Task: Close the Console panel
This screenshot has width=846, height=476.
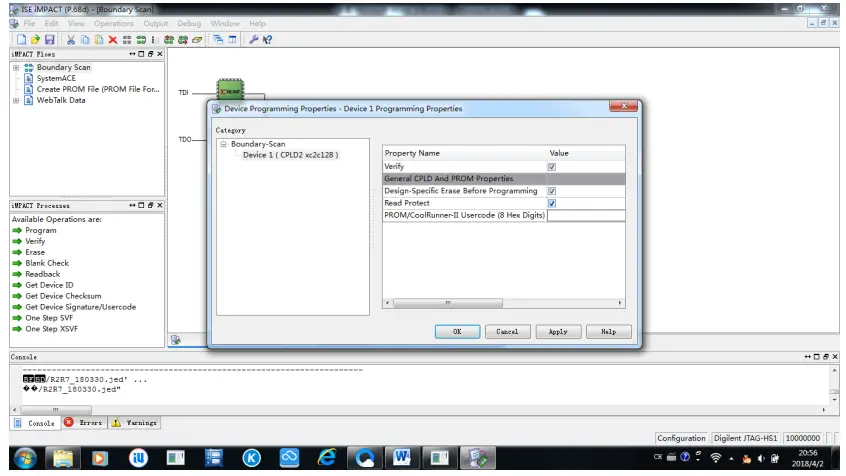Action: tap(835, 357)
